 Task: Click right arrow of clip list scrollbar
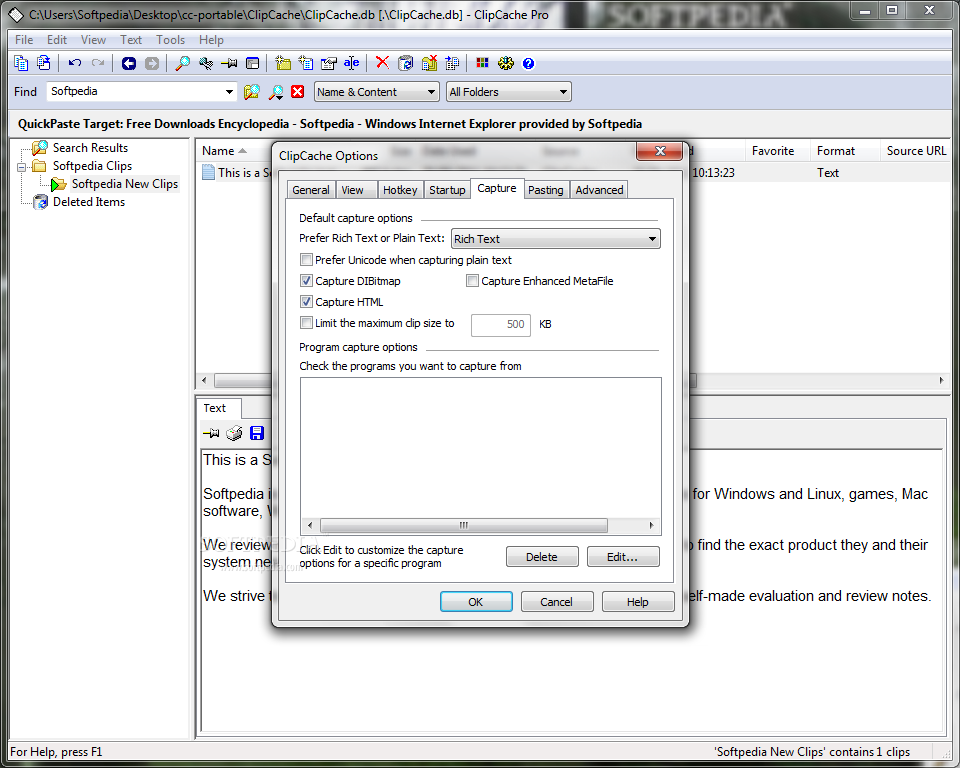tap(942, 380)
